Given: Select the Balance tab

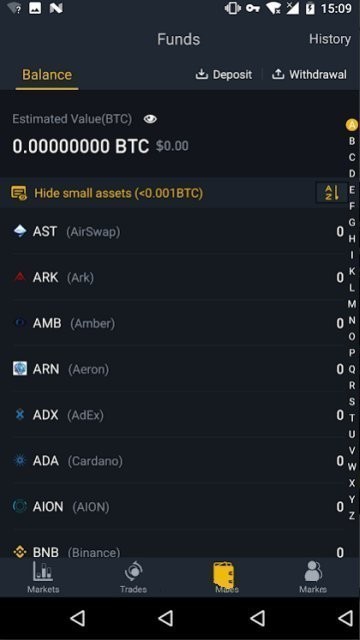Looking at the screenshot, I should click(47, 75).
